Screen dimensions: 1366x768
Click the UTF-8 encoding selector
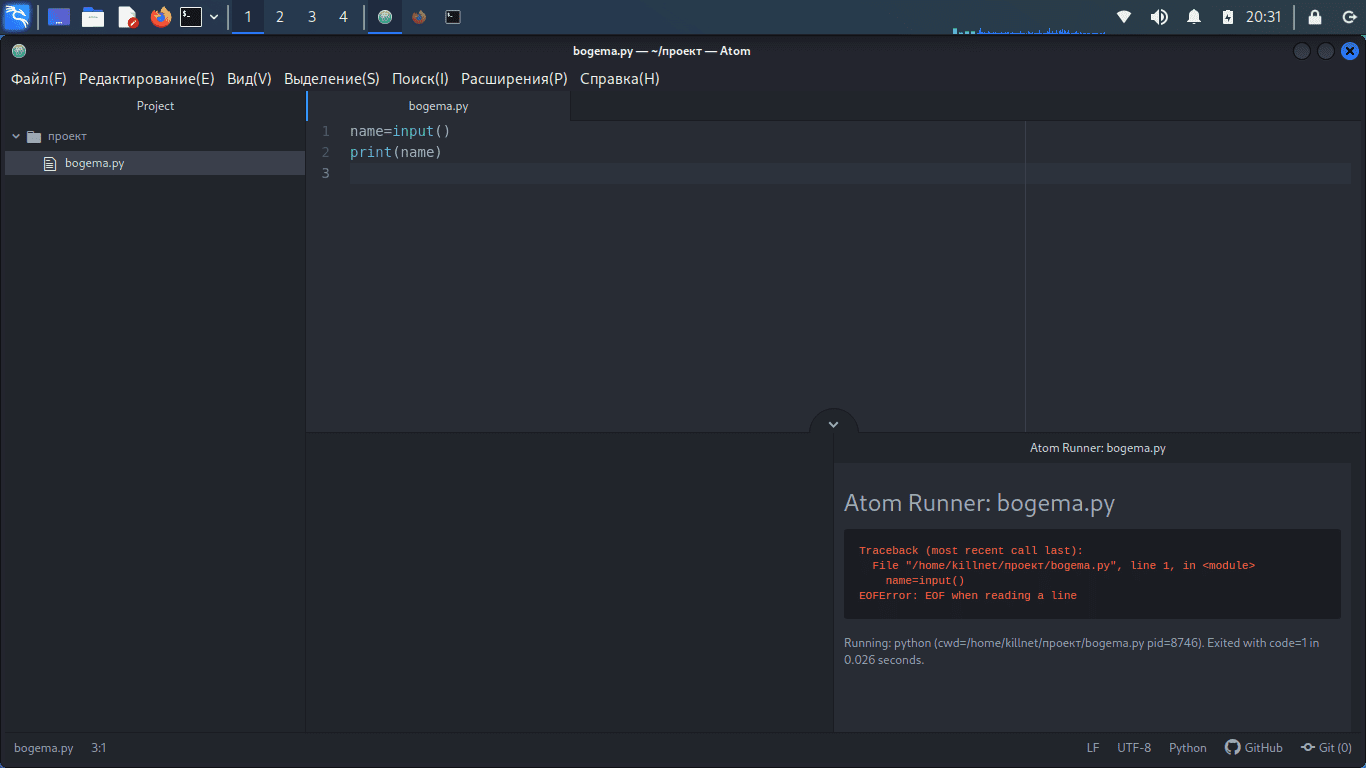(1133, 748)
